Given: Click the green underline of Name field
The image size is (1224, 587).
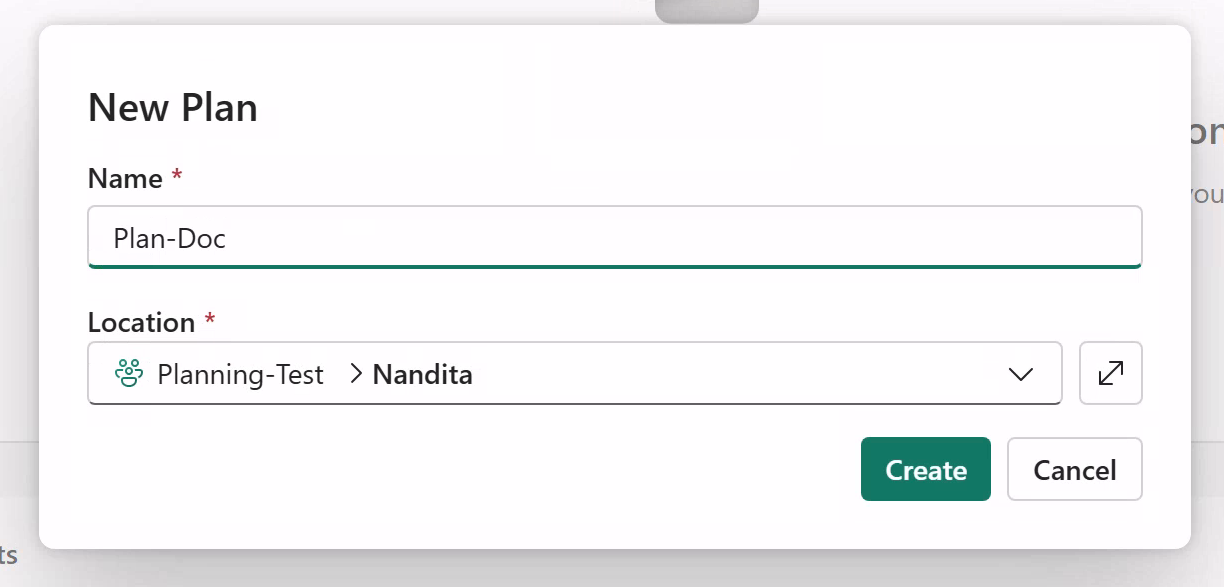Looking at the screenshot, I should (614, 266).
